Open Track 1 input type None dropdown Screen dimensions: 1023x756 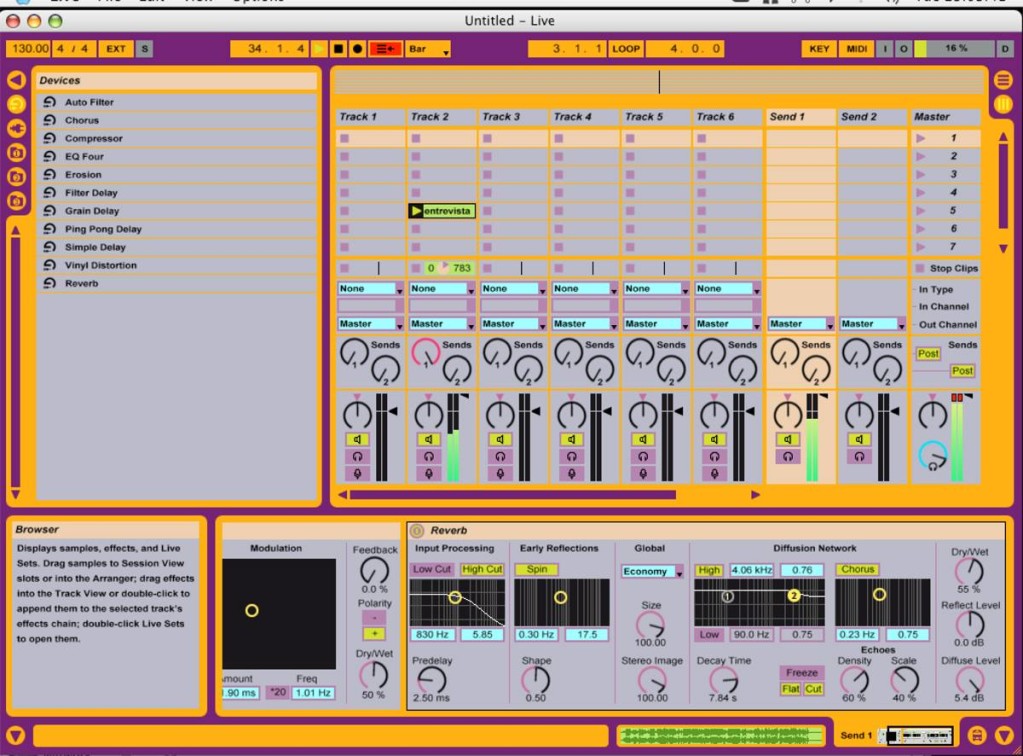[x=371, y=289]
